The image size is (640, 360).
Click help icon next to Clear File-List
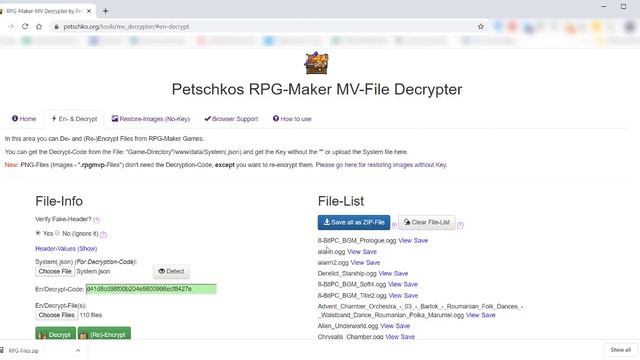(x=460, y=225)
